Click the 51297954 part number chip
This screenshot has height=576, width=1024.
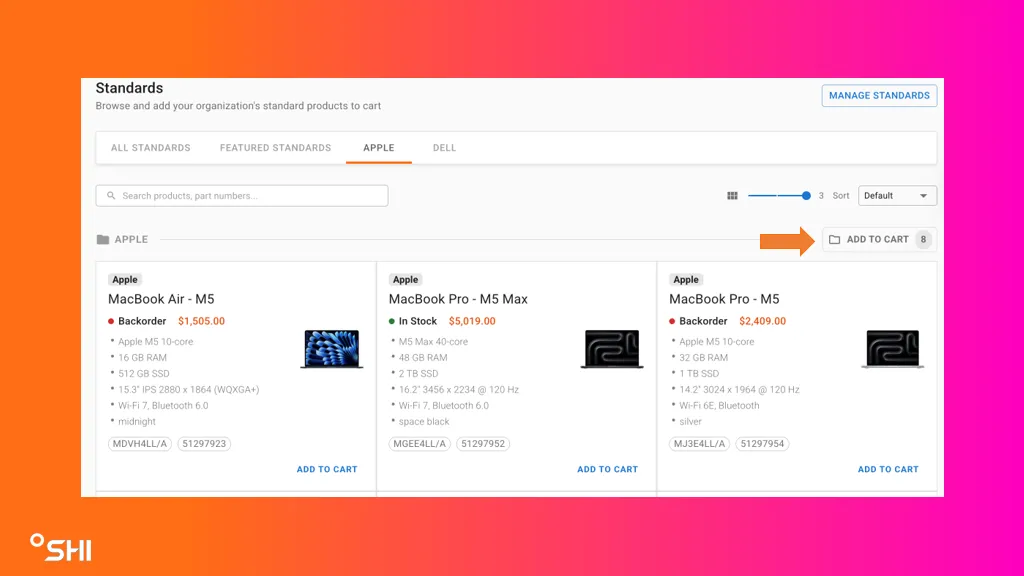[763, 443]
